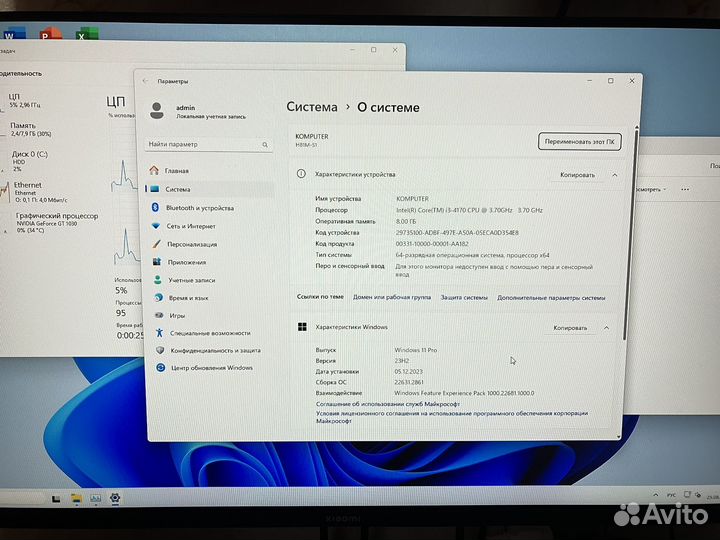Copy Windows specifications with Копировать
The height and width of the screenshot is (540, 720).
pos(570,328)
